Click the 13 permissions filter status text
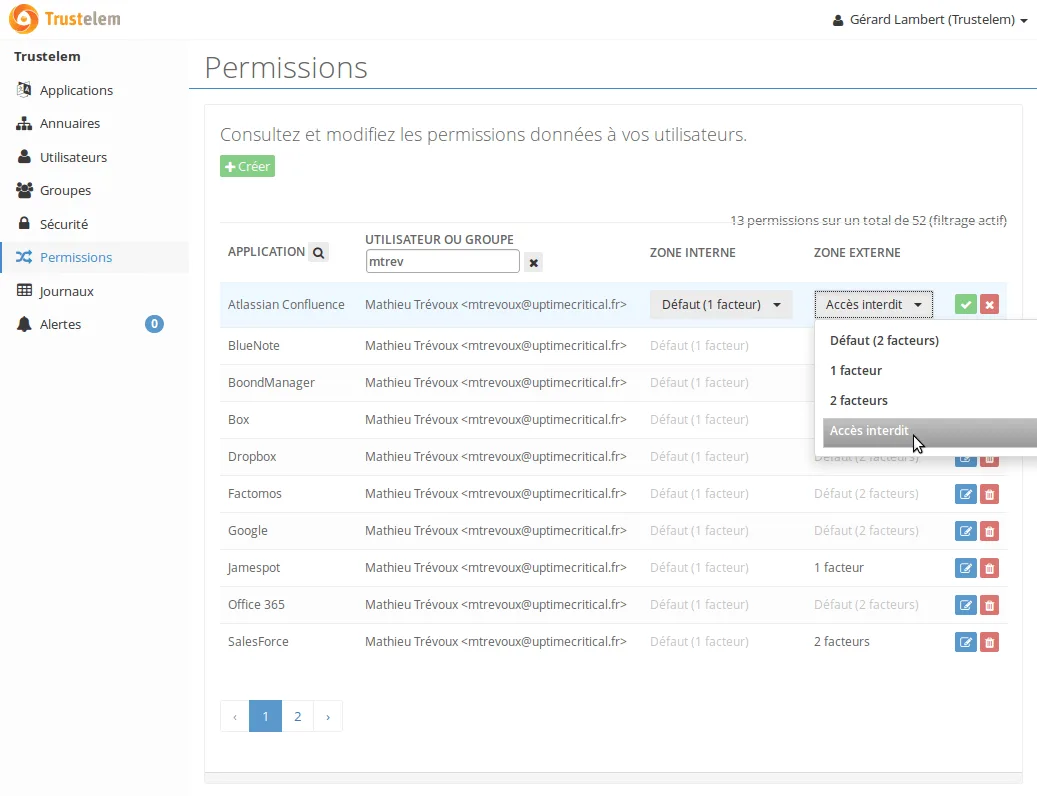Screen dimensions: 1037x796 (x=868, y=220)
